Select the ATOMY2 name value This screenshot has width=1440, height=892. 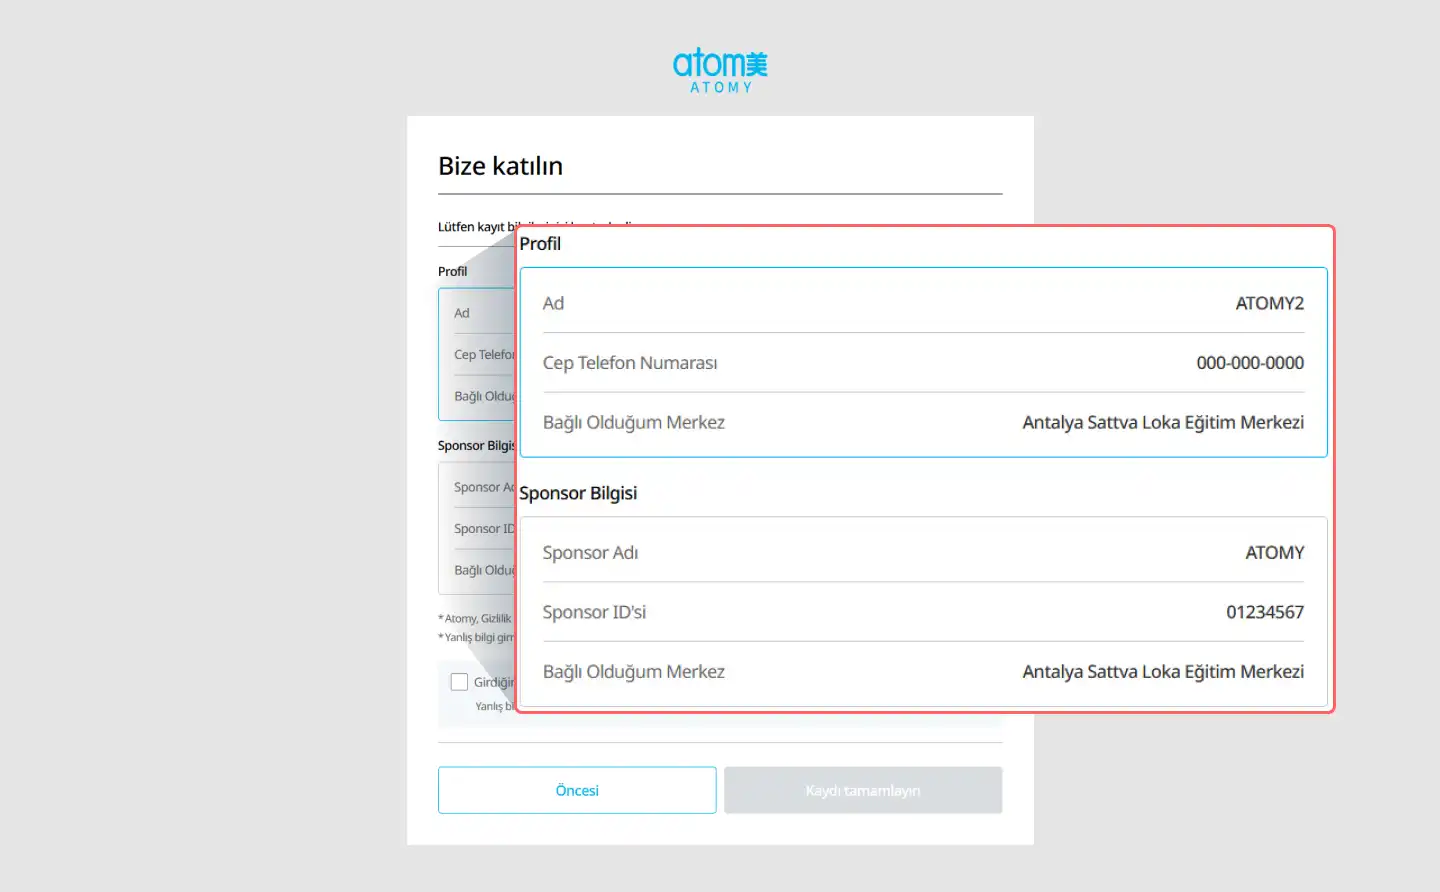[1269, 303]
